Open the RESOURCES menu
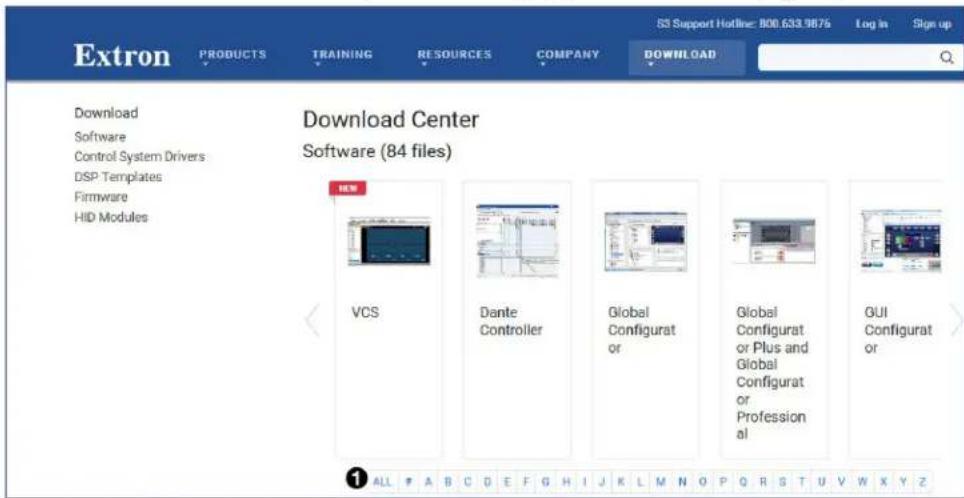Viewport: 964px width, 498px height. 454,55
